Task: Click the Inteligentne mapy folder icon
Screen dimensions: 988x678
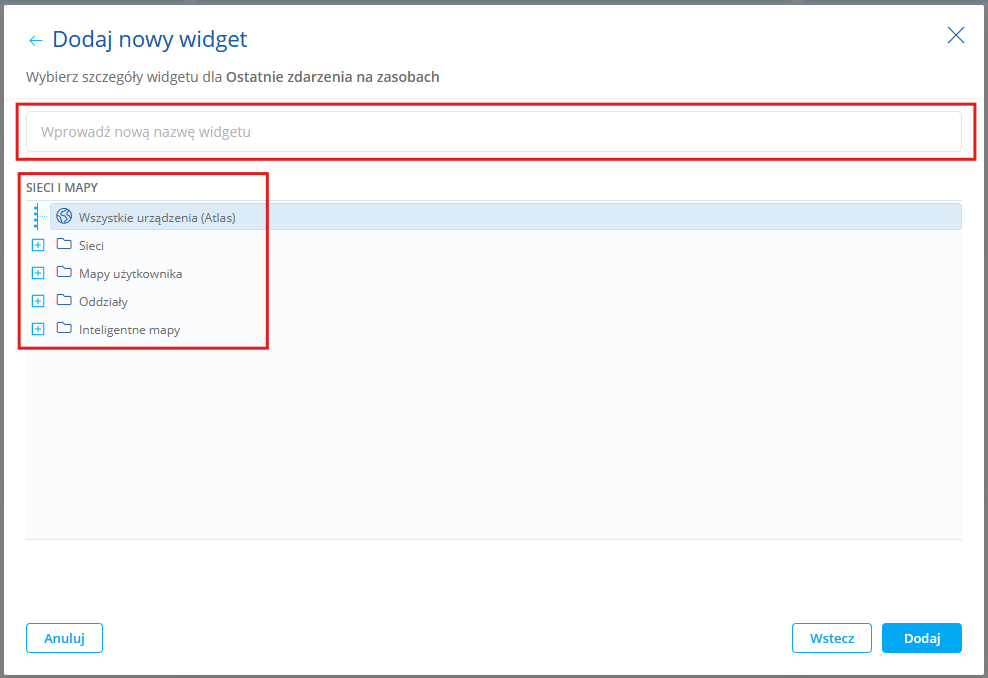Action: tap(64, 329)
